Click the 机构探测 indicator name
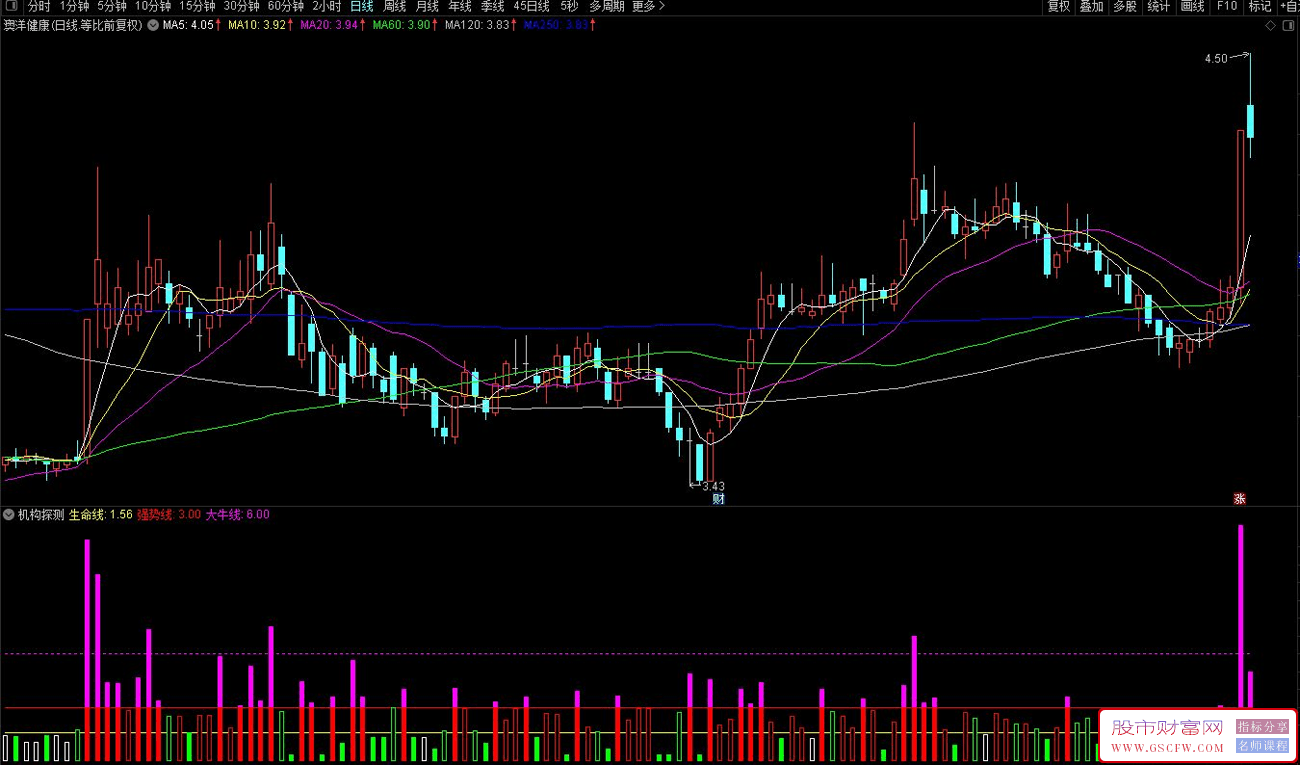Viewport: 1300px width, 765px height. pos(41,515)
